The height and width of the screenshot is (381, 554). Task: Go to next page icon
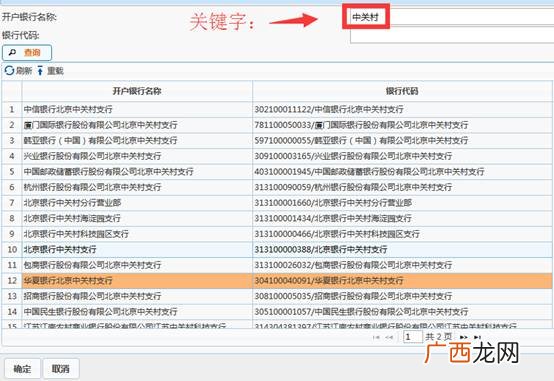[x=464, y=338]
